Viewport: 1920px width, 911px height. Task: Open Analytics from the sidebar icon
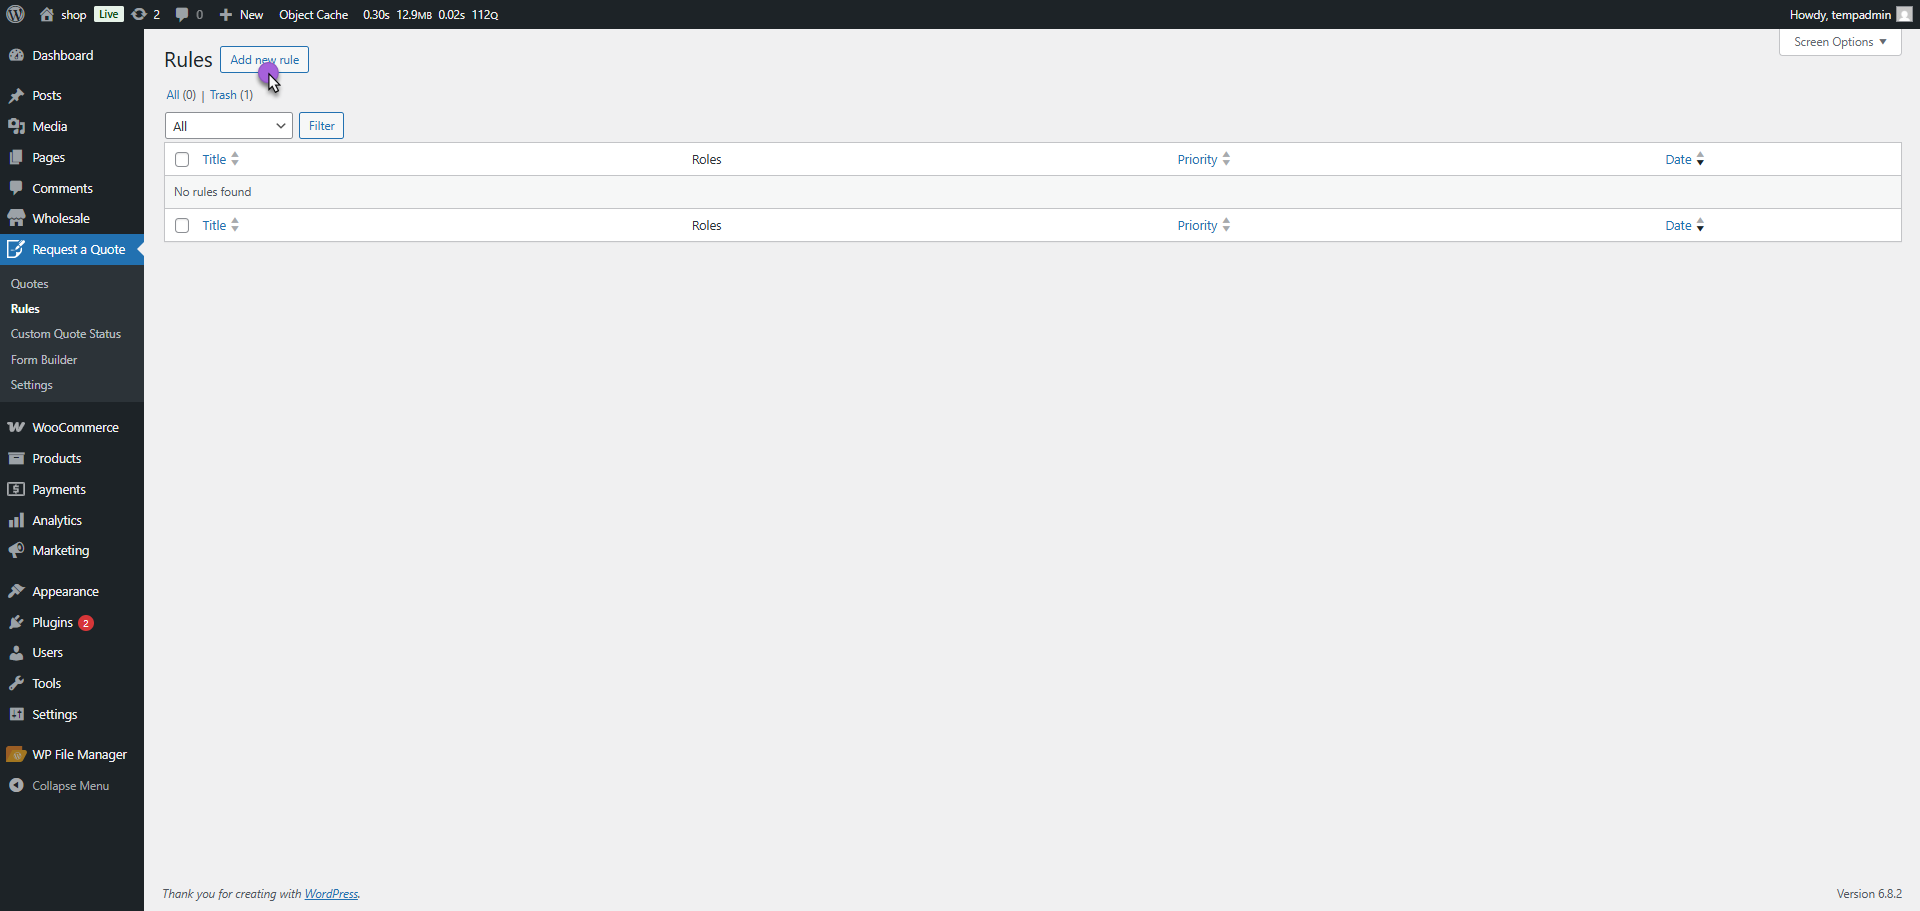pos(16,520)
